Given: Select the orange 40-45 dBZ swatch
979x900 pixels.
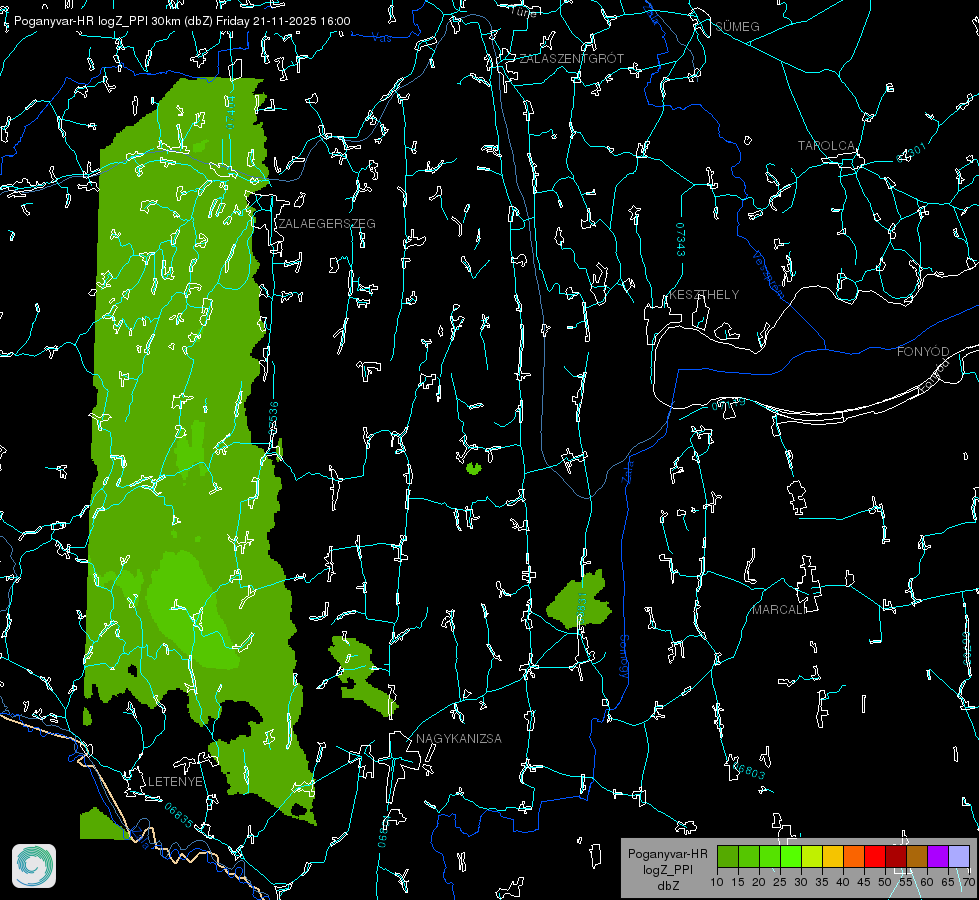Looking at the screenshot, I should [854, 856].
